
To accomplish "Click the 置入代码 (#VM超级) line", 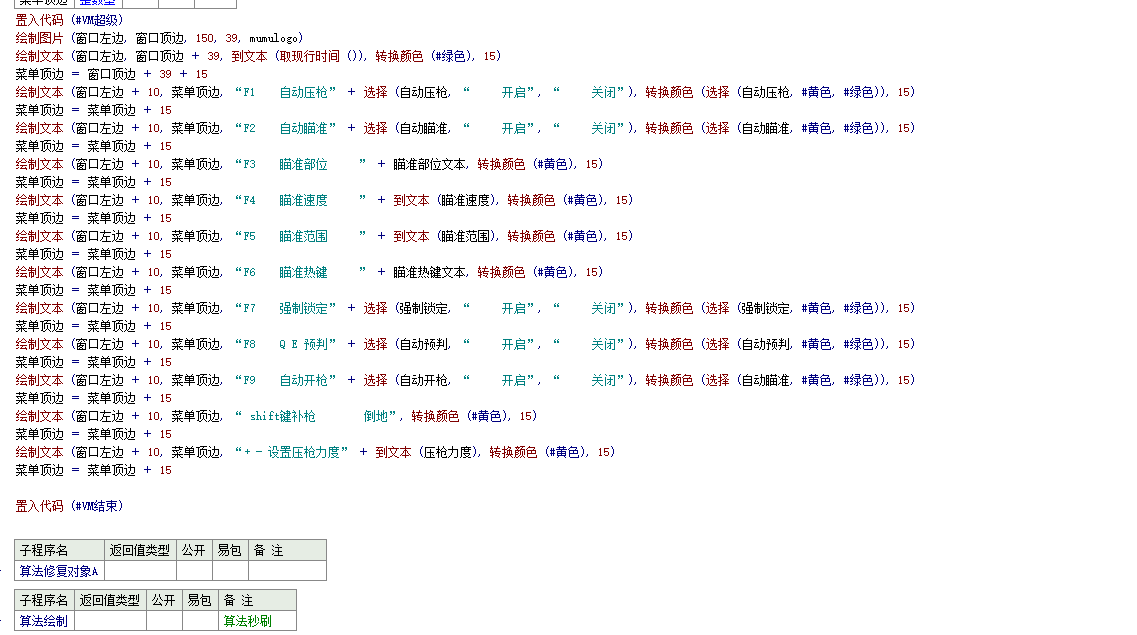I will click(69, 20).
